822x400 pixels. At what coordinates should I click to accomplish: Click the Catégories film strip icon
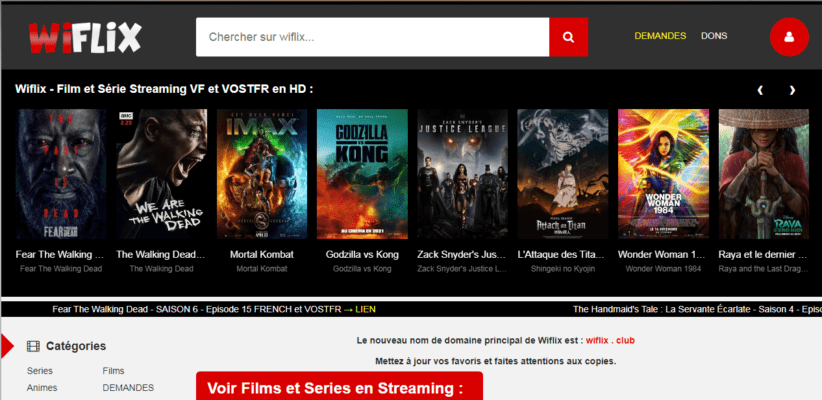click(34, 347)
